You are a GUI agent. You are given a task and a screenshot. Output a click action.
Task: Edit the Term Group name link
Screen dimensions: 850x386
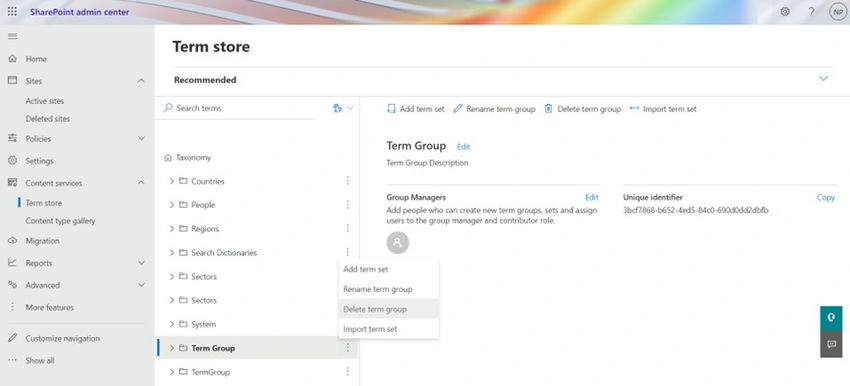[x=463, y=147]
